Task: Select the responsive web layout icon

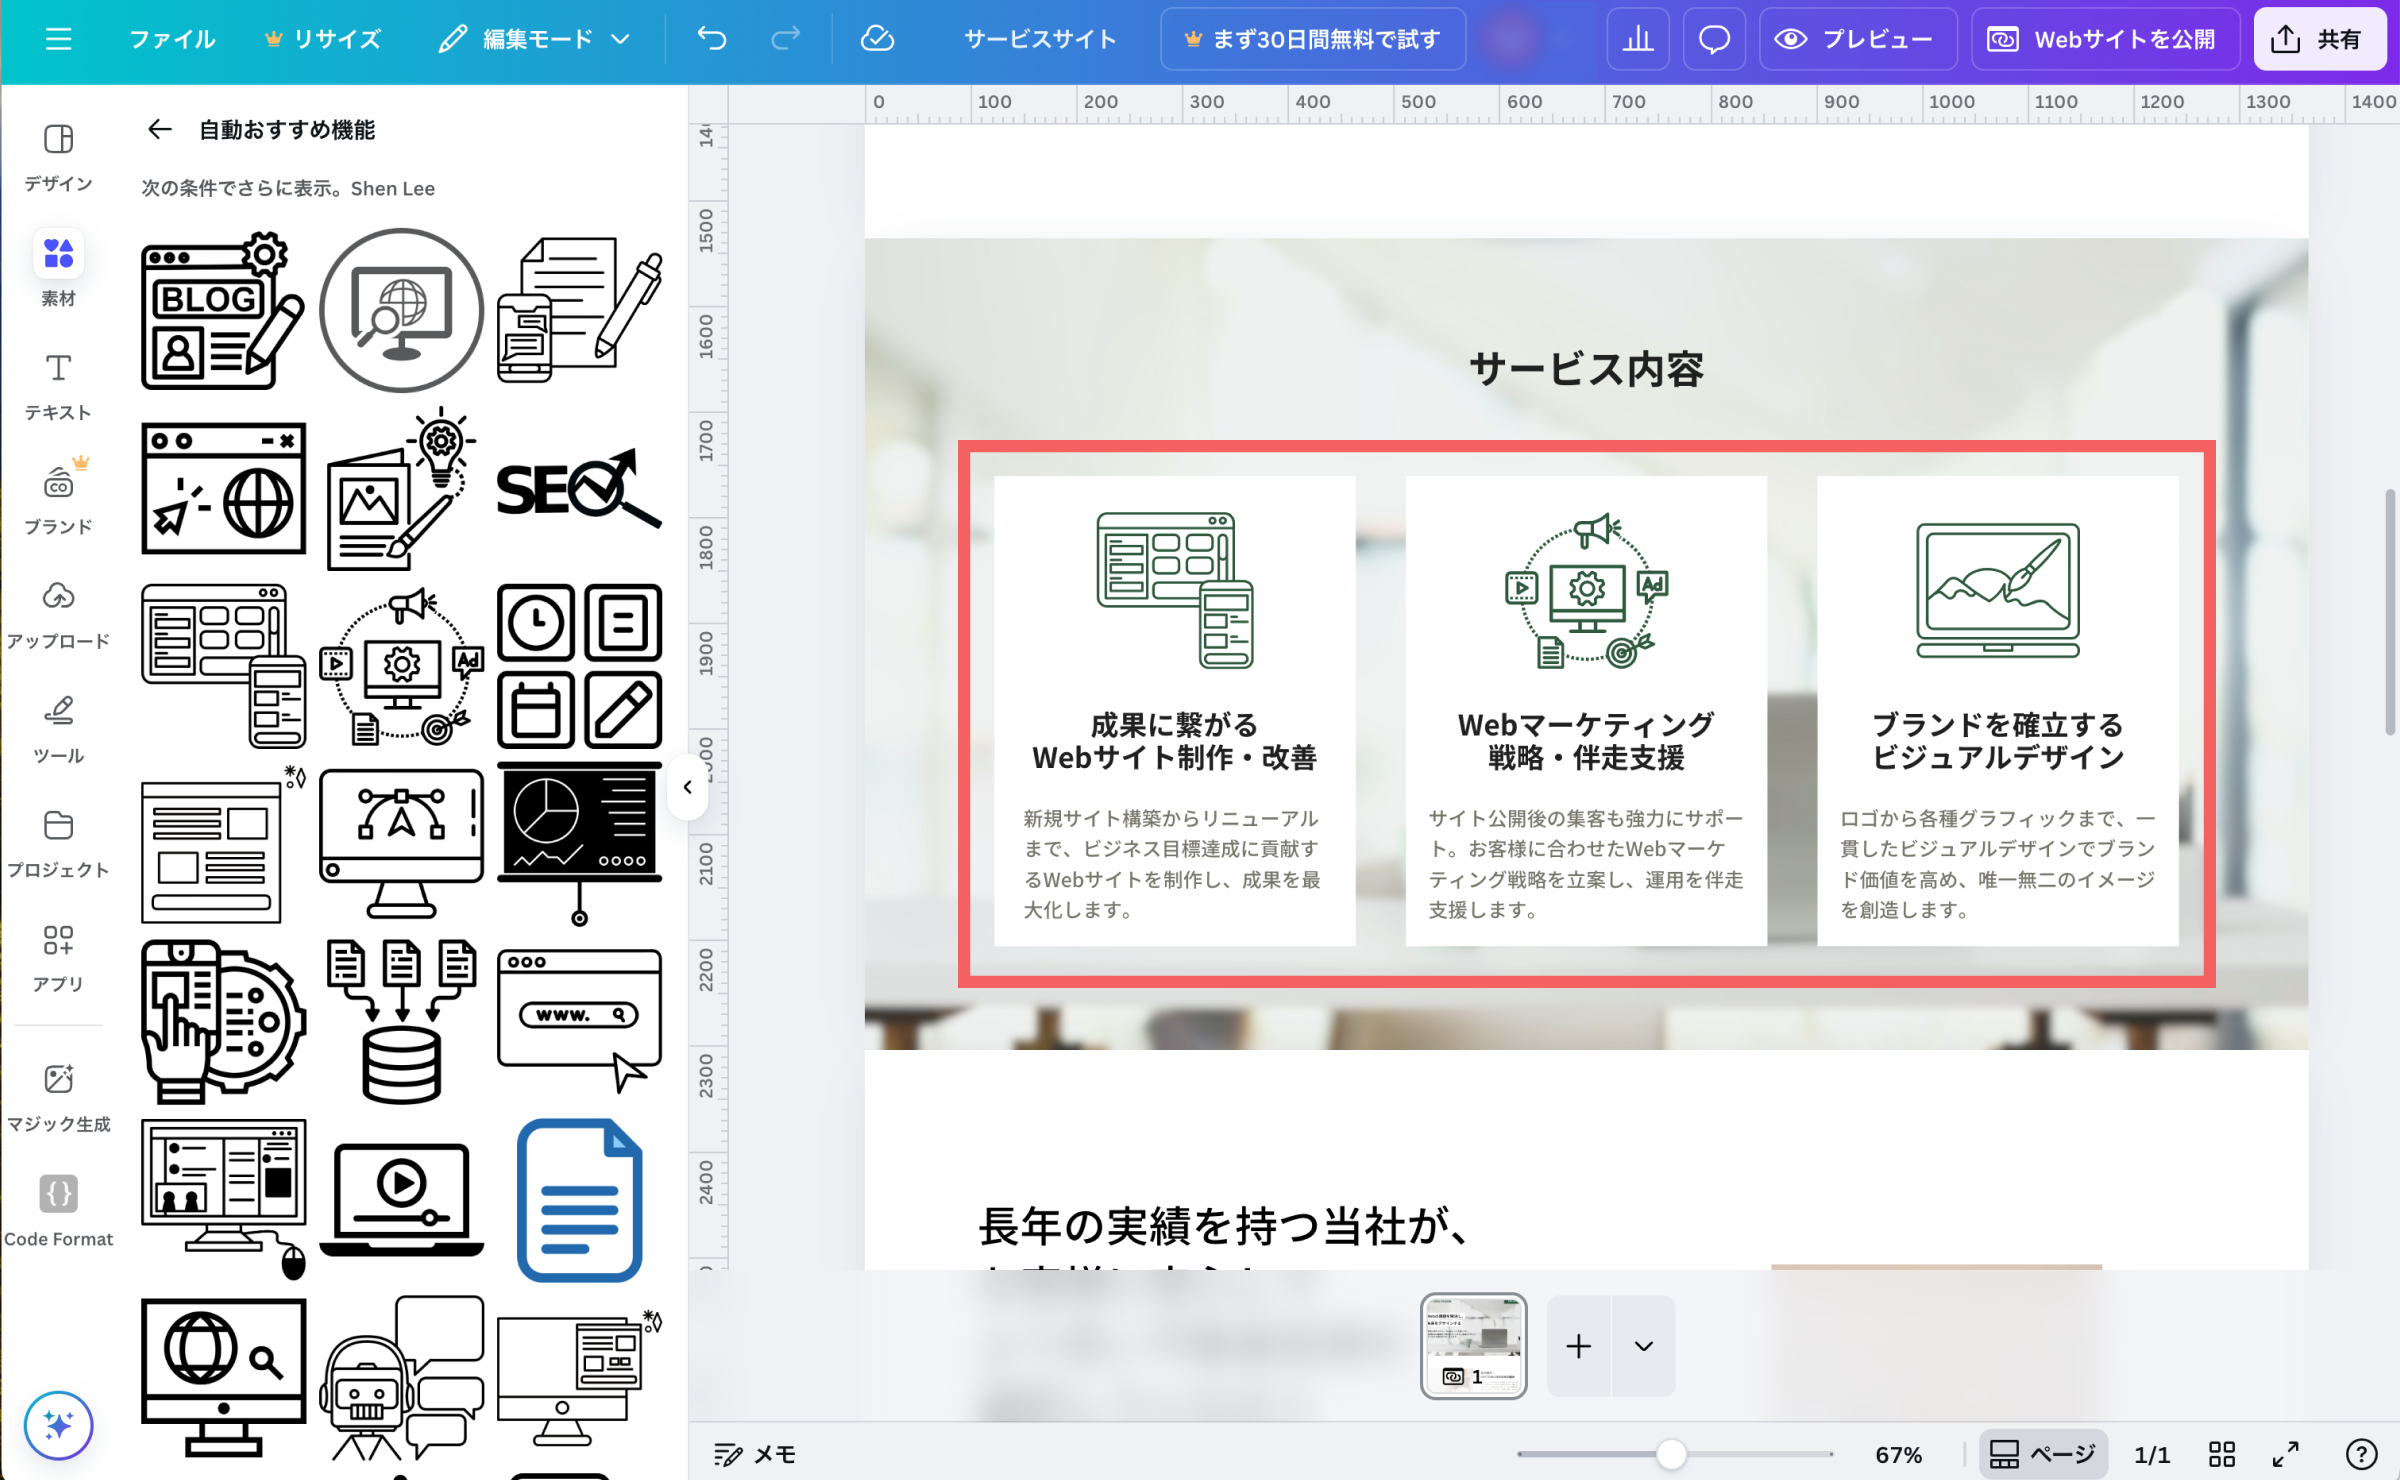Action: click(222, 666)
